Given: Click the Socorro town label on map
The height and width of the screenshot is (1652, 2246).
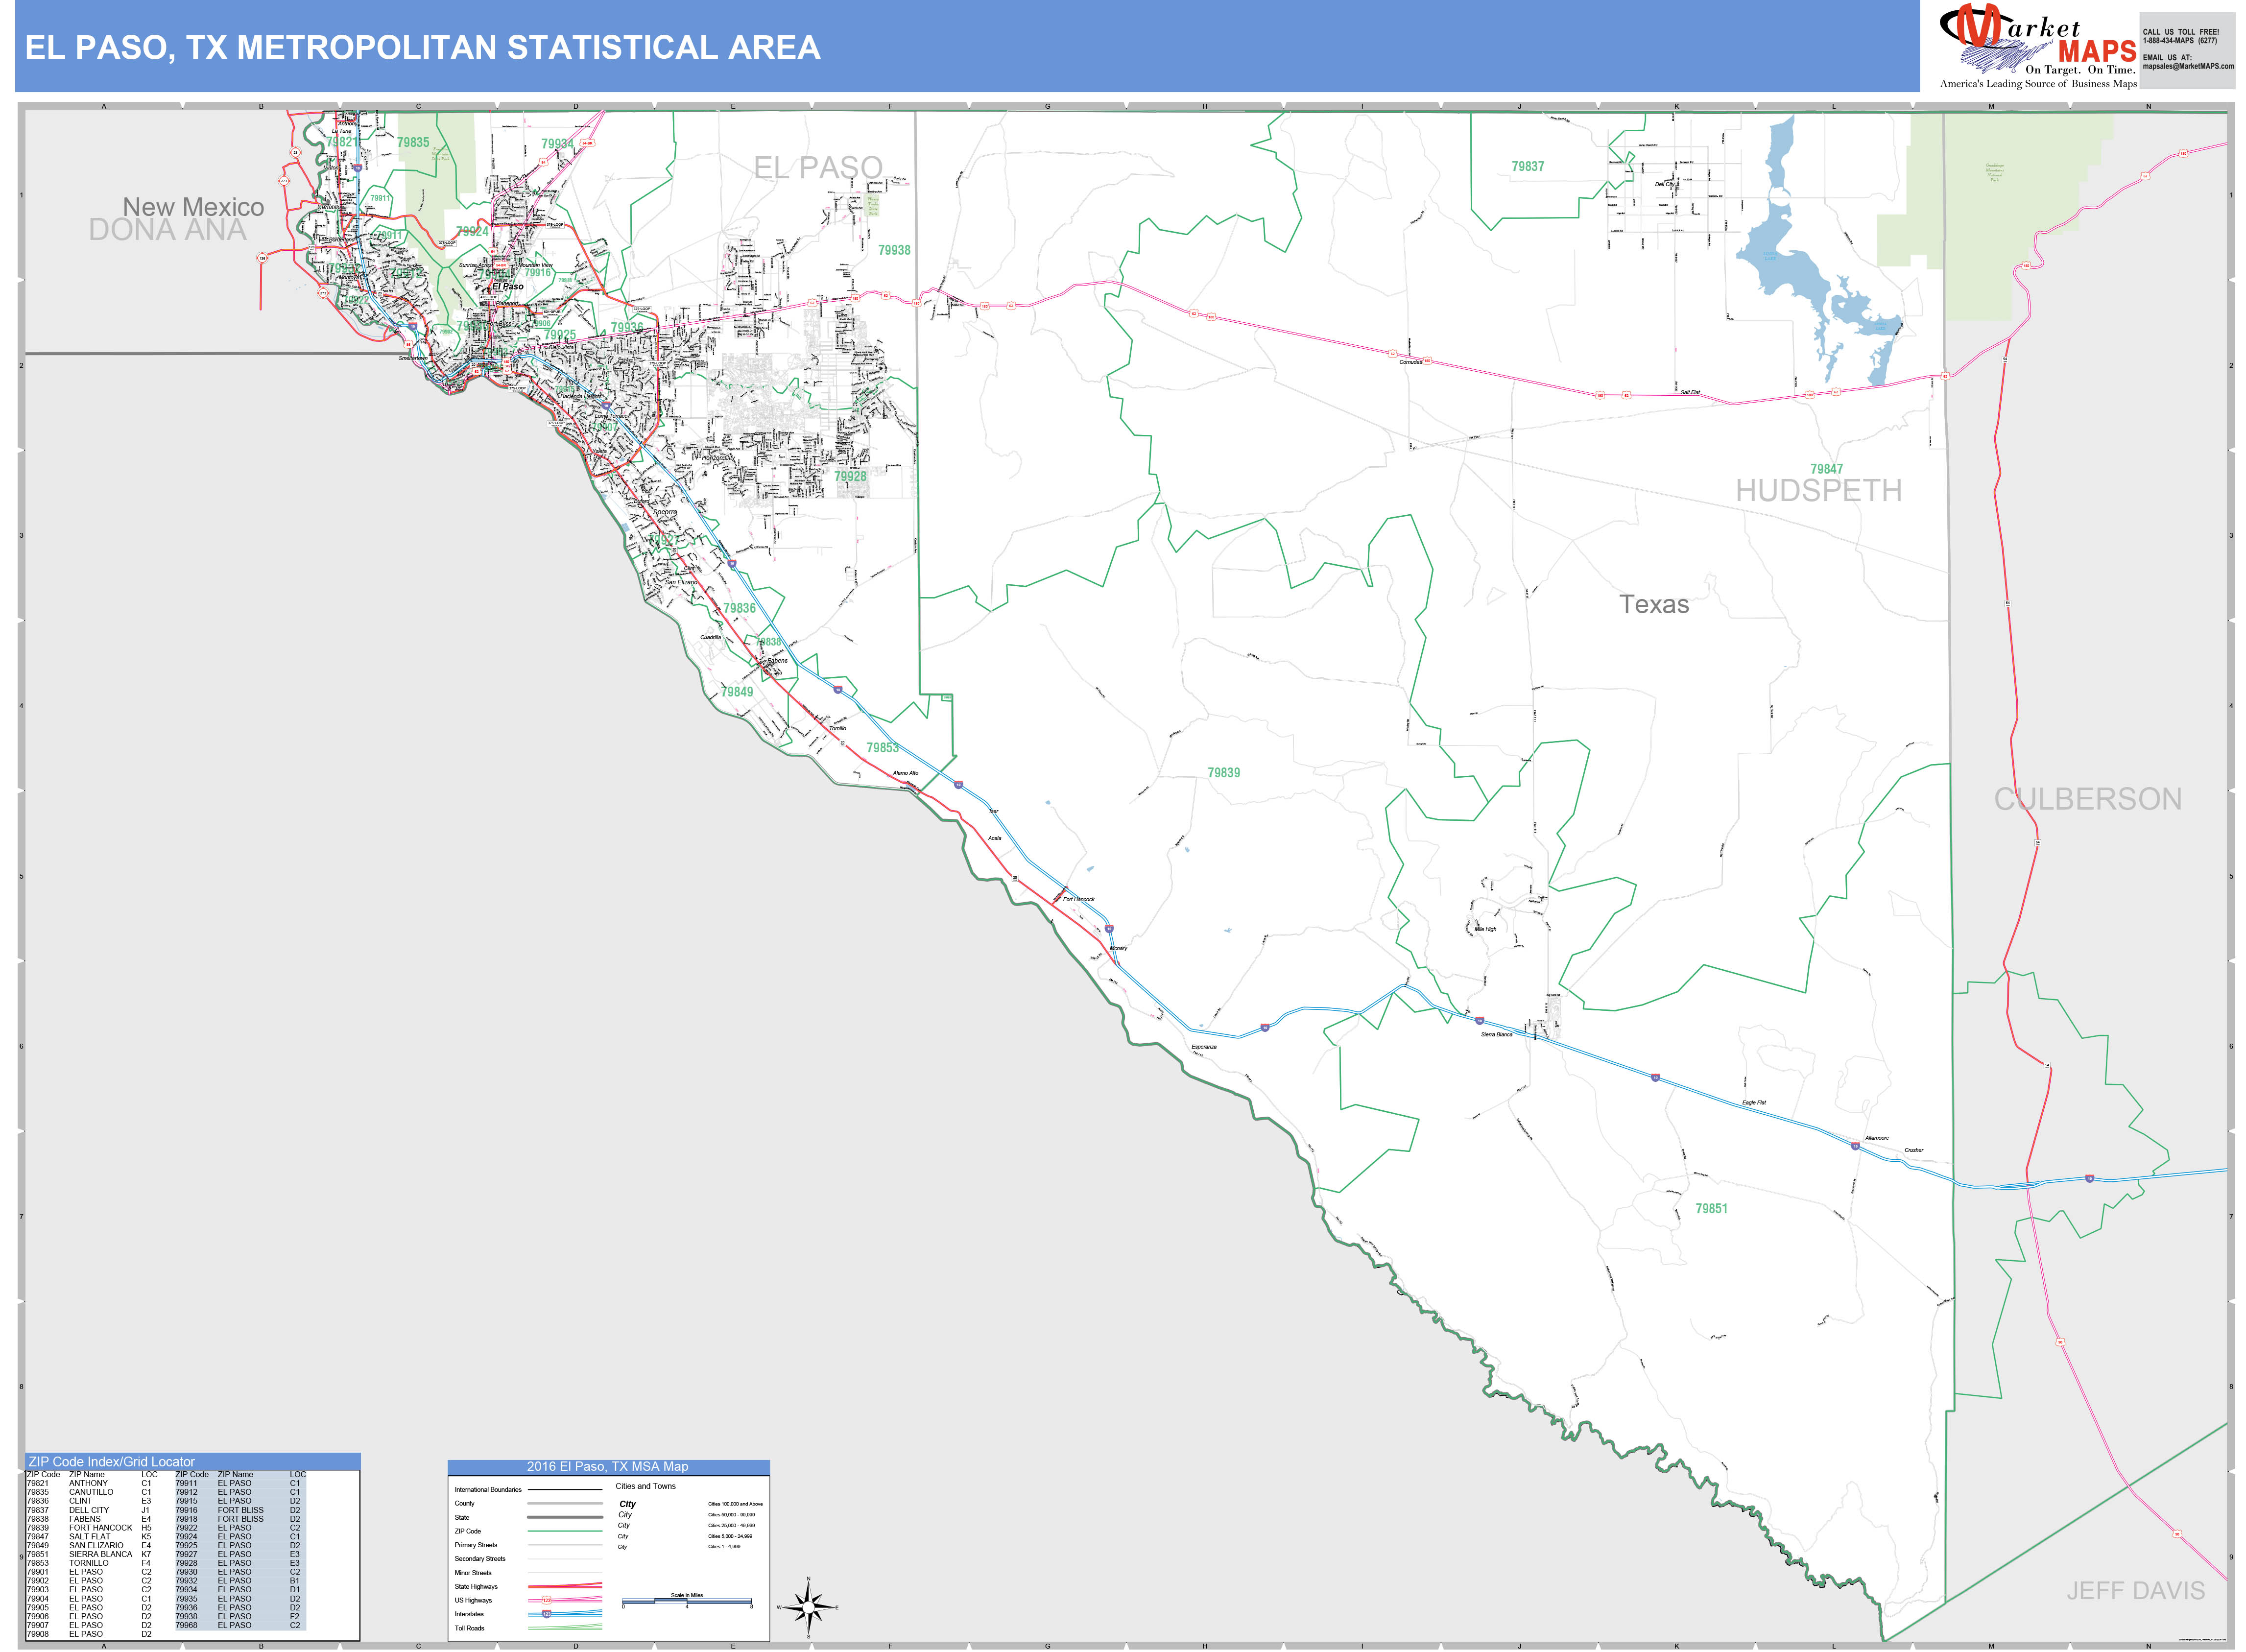Looking at the screenshot, I should click(665, 512).
